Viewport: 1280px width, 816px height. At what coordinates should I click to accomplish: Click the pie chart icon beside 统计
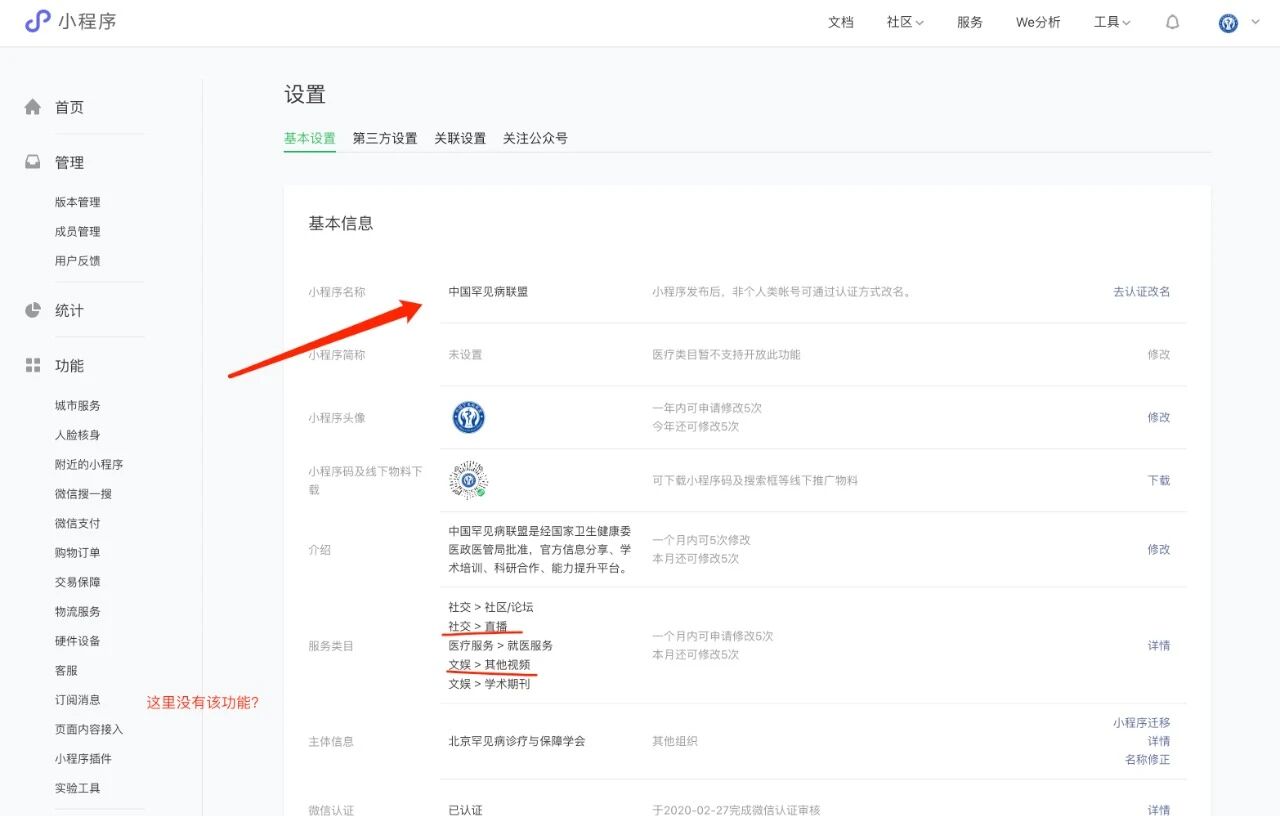click(33, 310)
